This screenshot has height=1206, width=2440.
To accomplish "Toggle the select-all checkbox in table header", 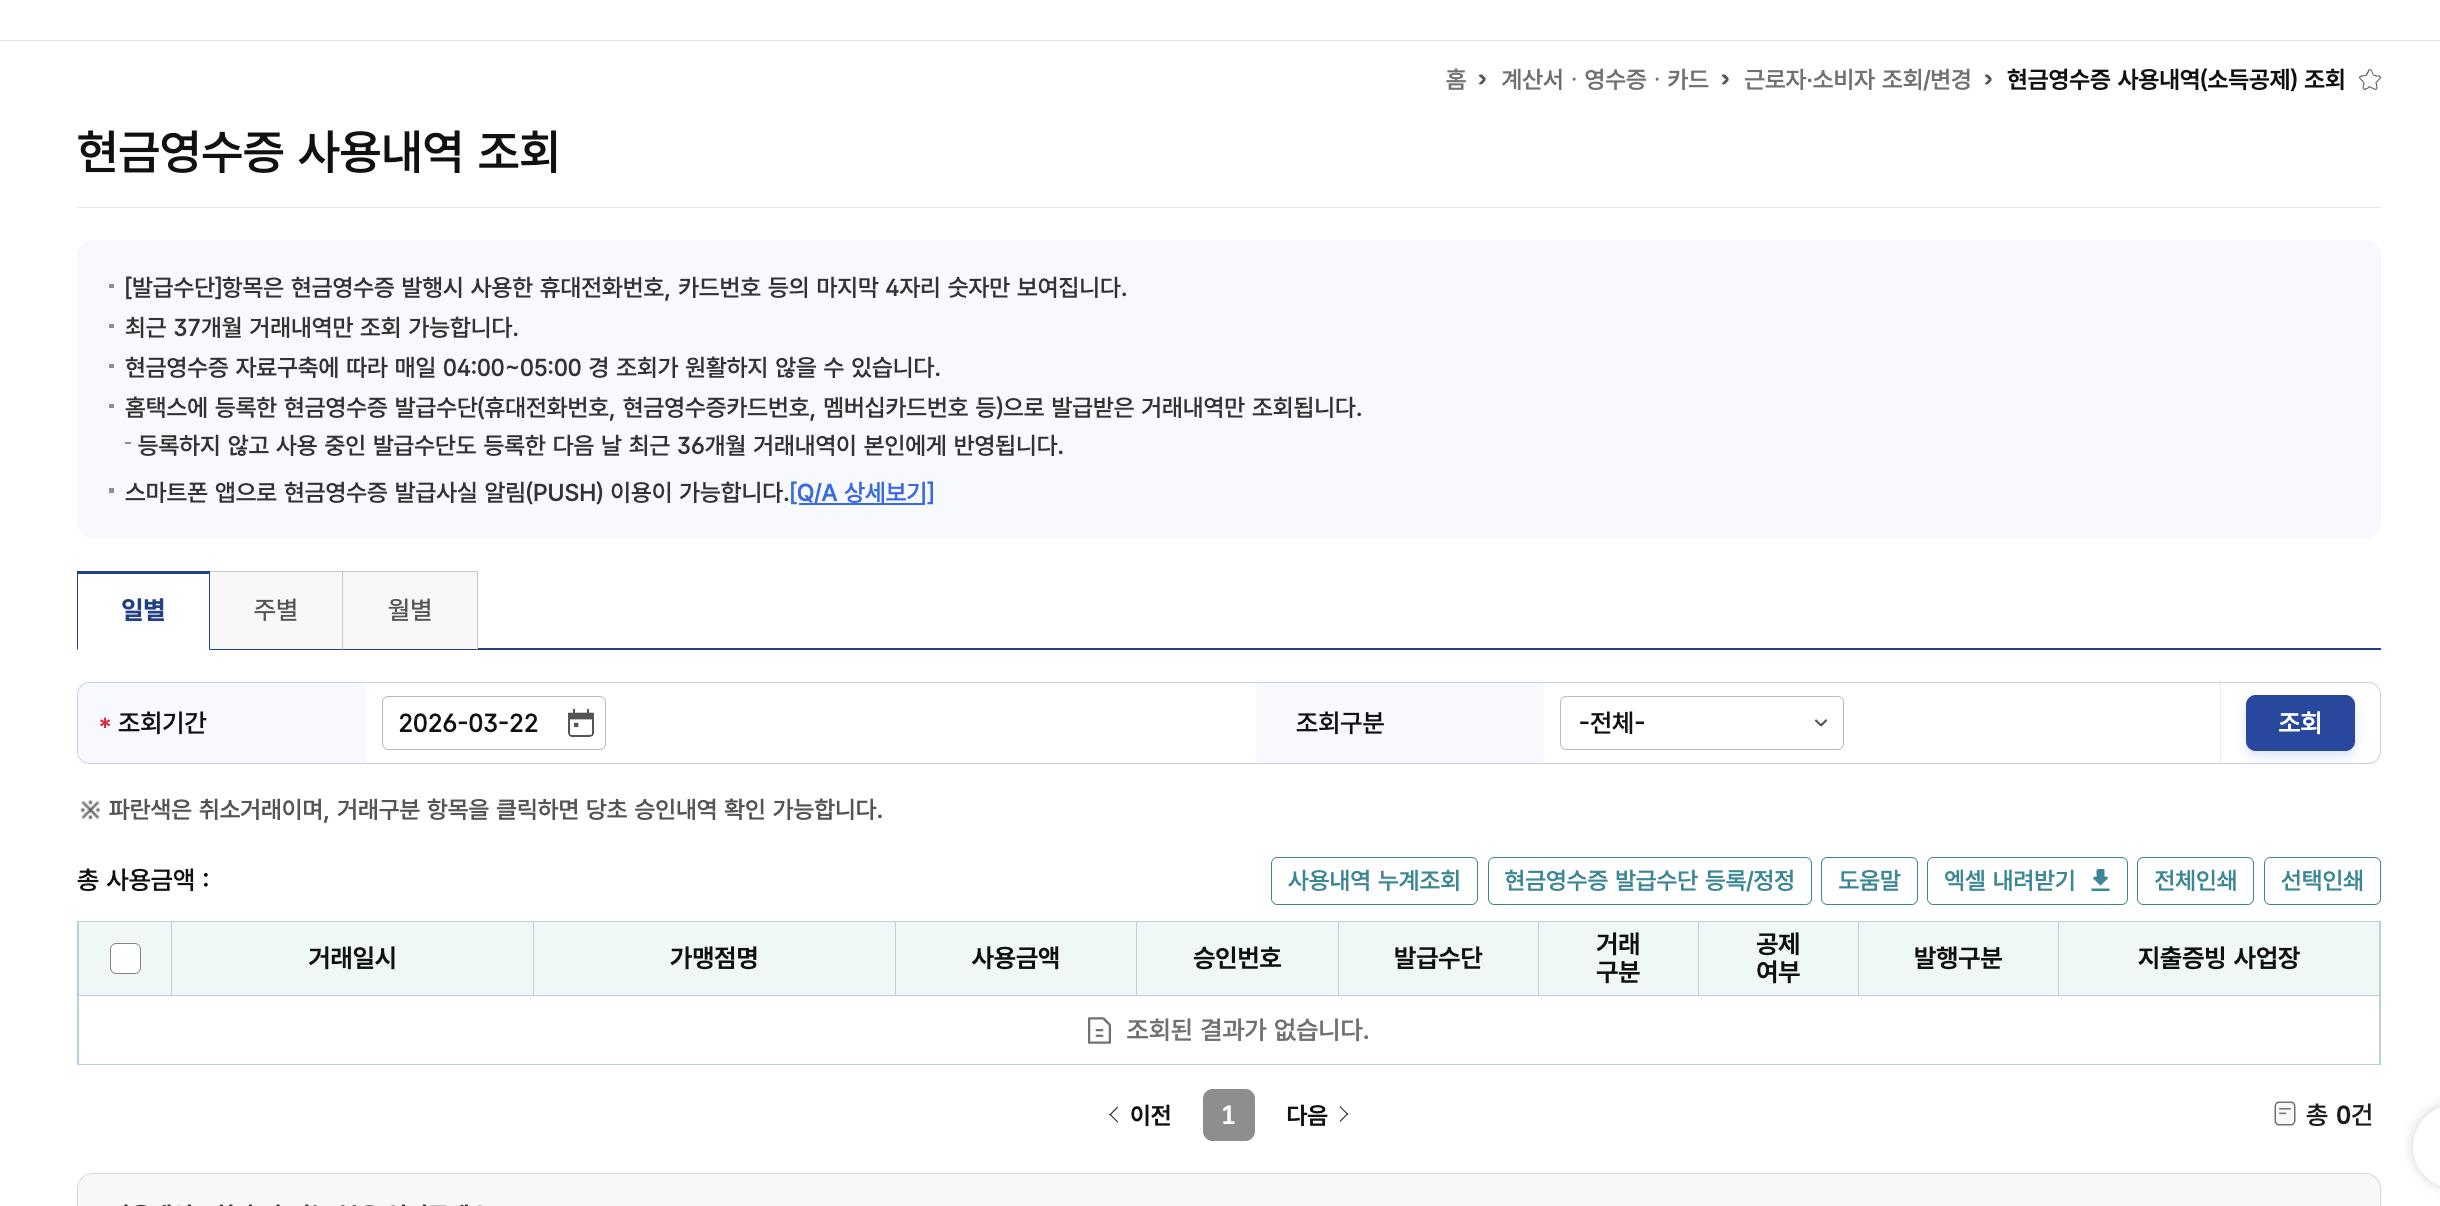I will tap(125, 958).
